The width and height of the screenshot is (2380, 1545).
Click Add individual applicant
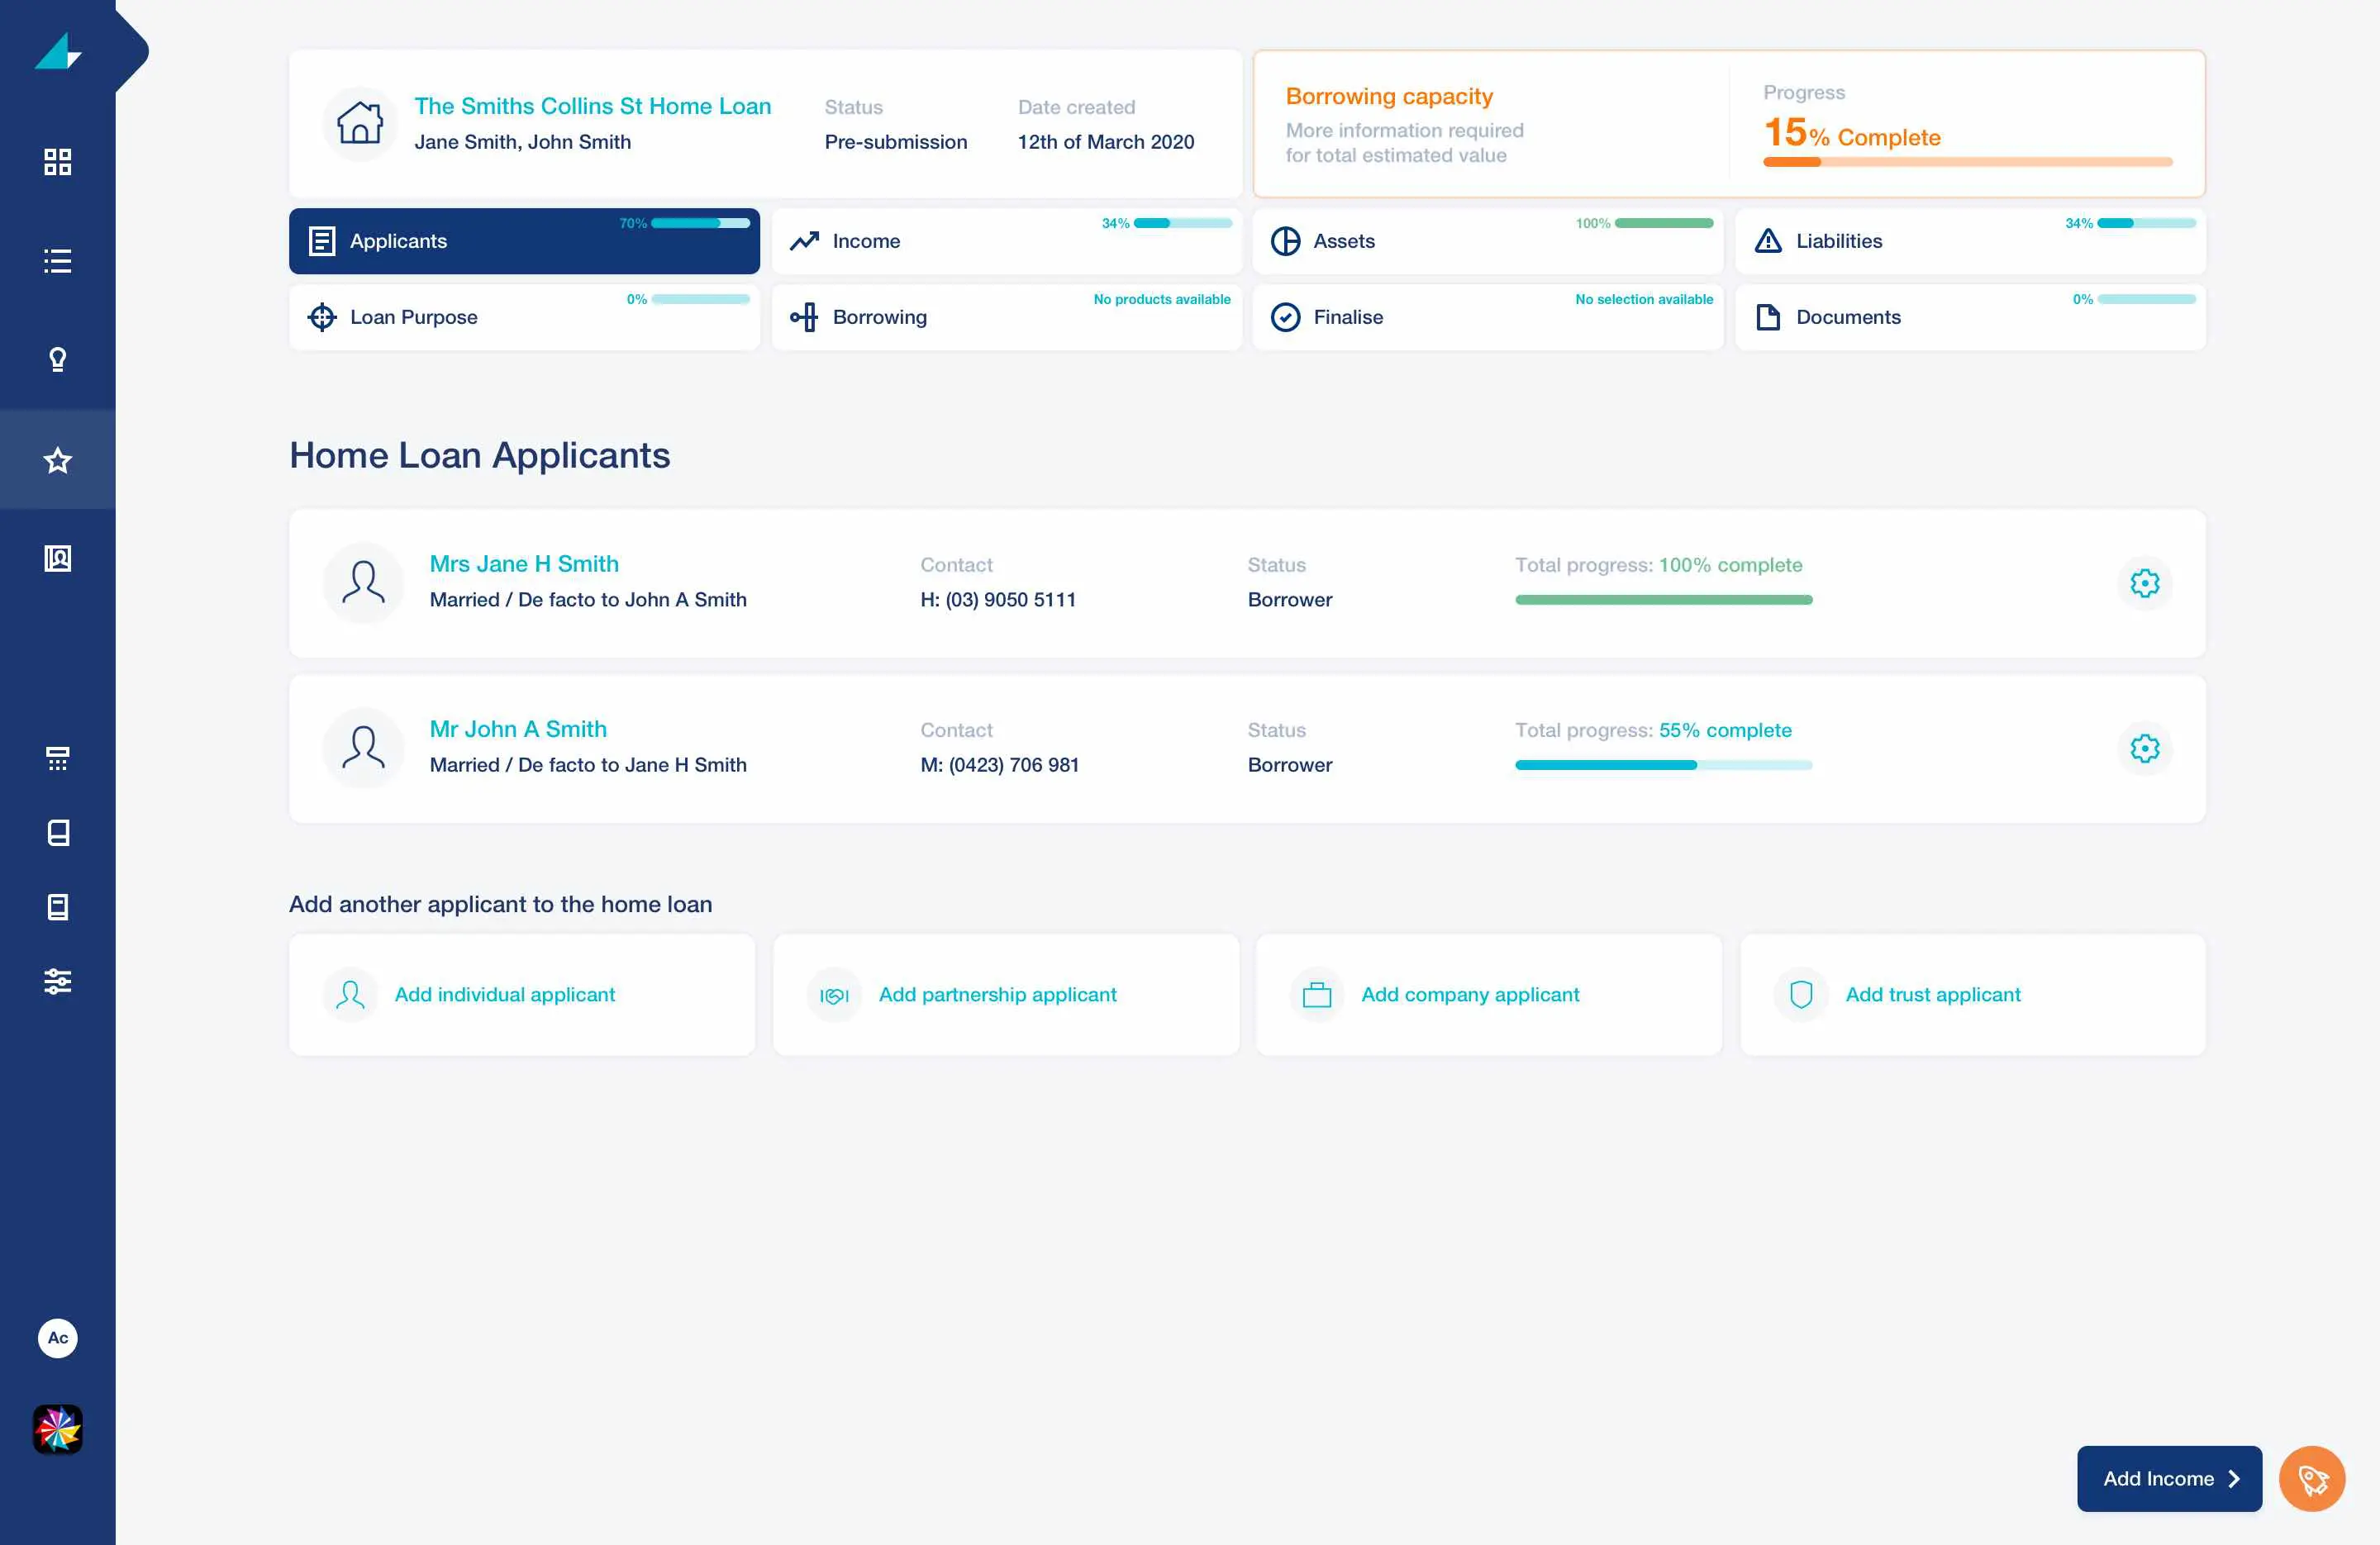tap(504, 994)
